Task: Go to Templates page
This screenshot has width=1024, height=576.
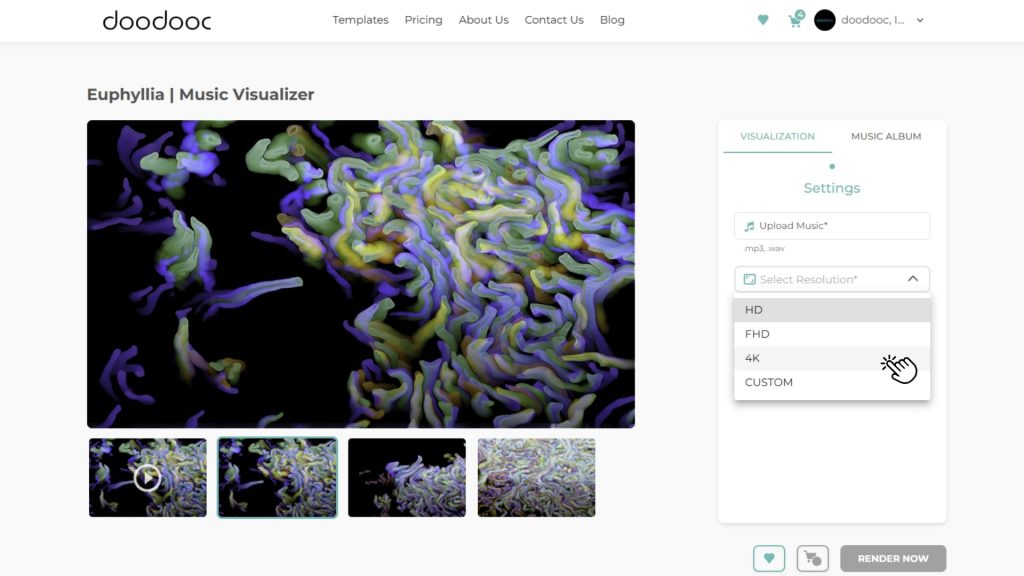Action: [x=360, y=20]
